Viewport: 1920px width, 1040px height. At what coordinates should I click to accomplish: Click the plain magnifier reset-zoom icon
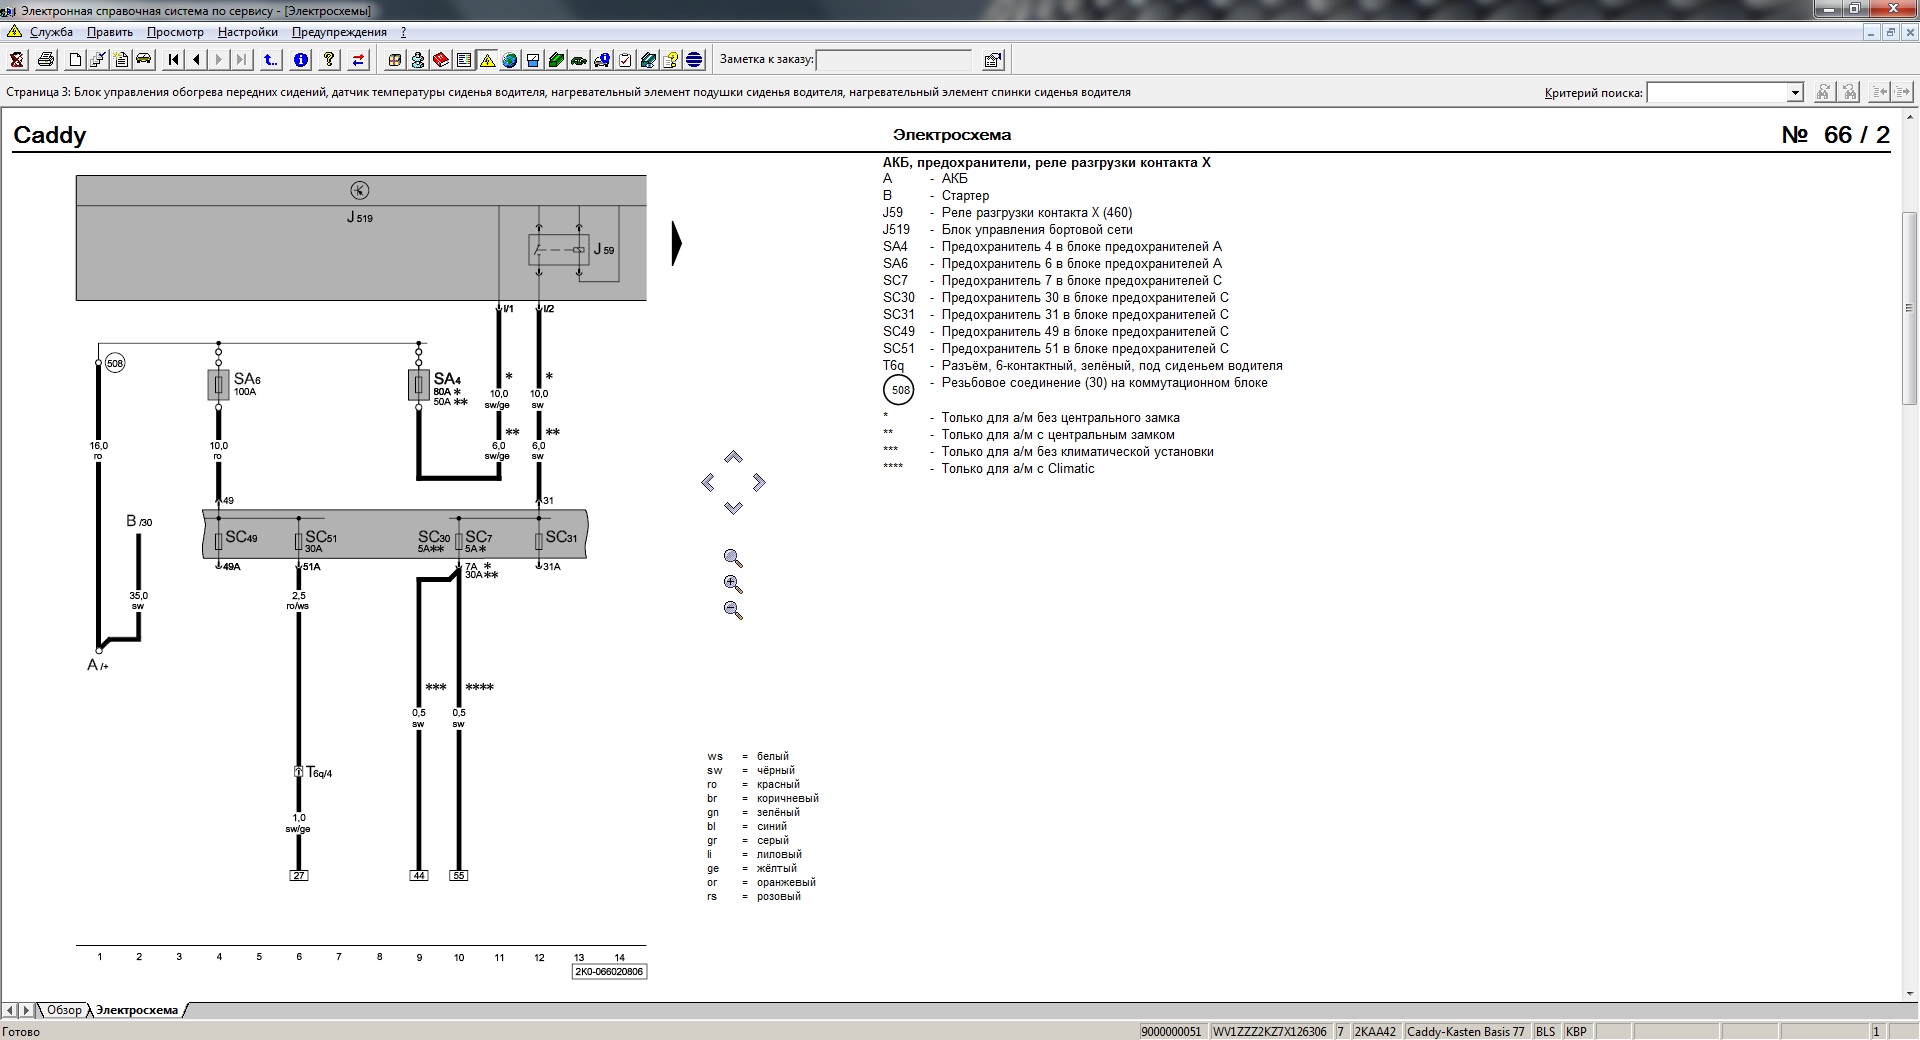click(733, 558)
